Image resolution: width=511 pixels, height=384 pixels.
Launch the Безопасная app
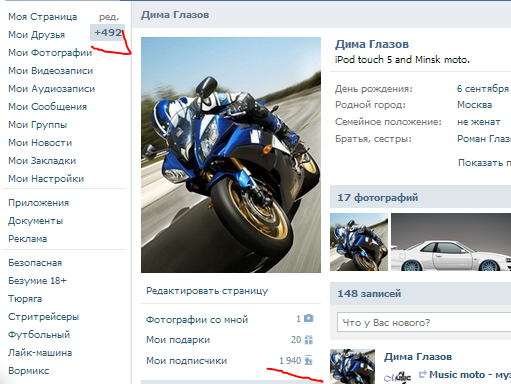click(x=35, y=263)
